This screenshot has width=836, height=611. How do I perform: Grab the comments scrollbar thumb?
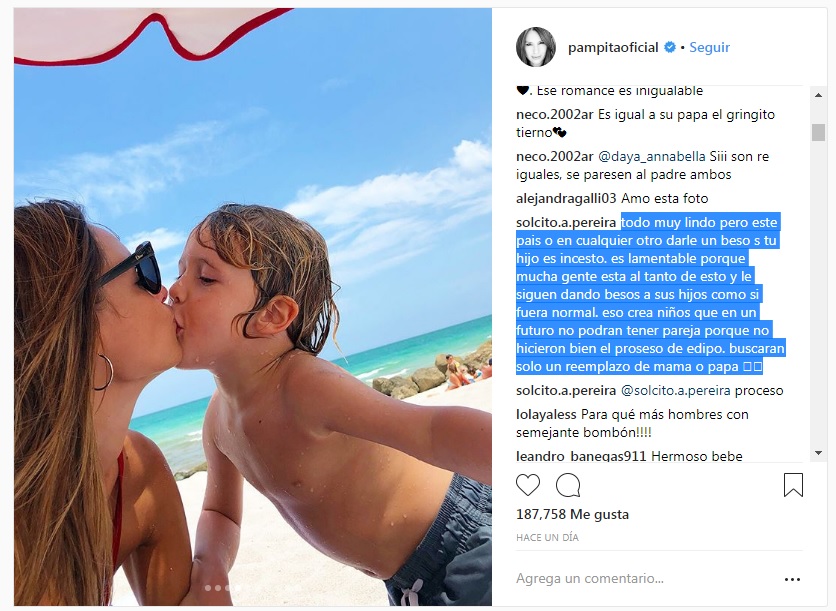(x=818, y=132)
